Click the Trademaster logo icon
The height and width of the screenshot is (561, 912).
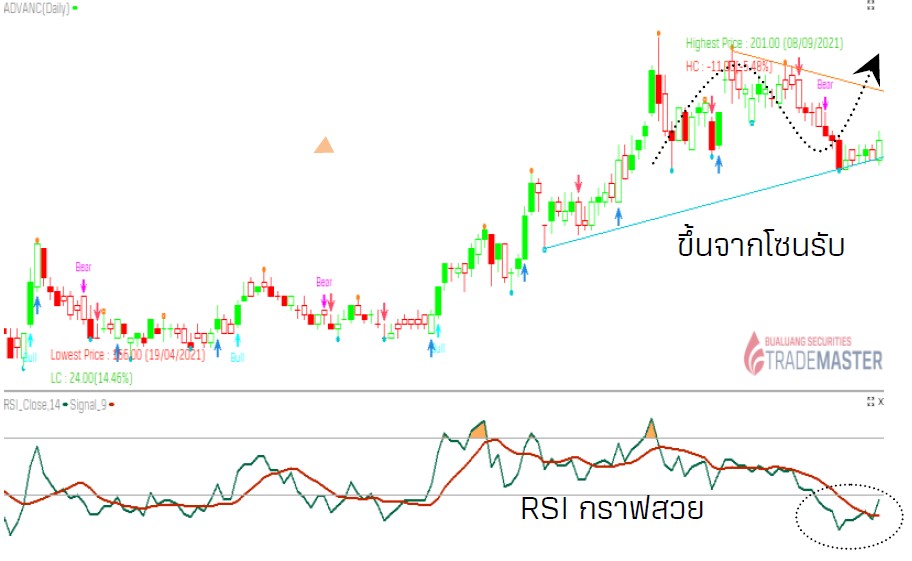point(752,353)
